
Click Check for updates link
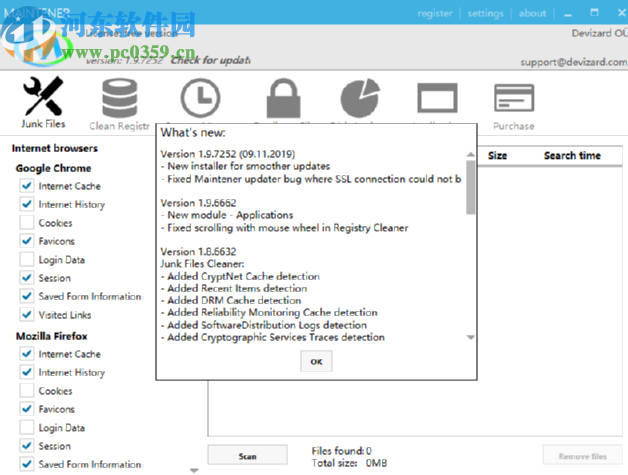pos(211,60)
